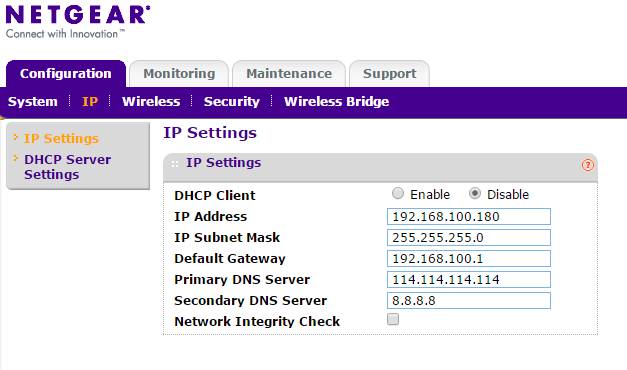Toggle the Network Integrity Check checkbox
627x370 pixels.
(393, 319)
